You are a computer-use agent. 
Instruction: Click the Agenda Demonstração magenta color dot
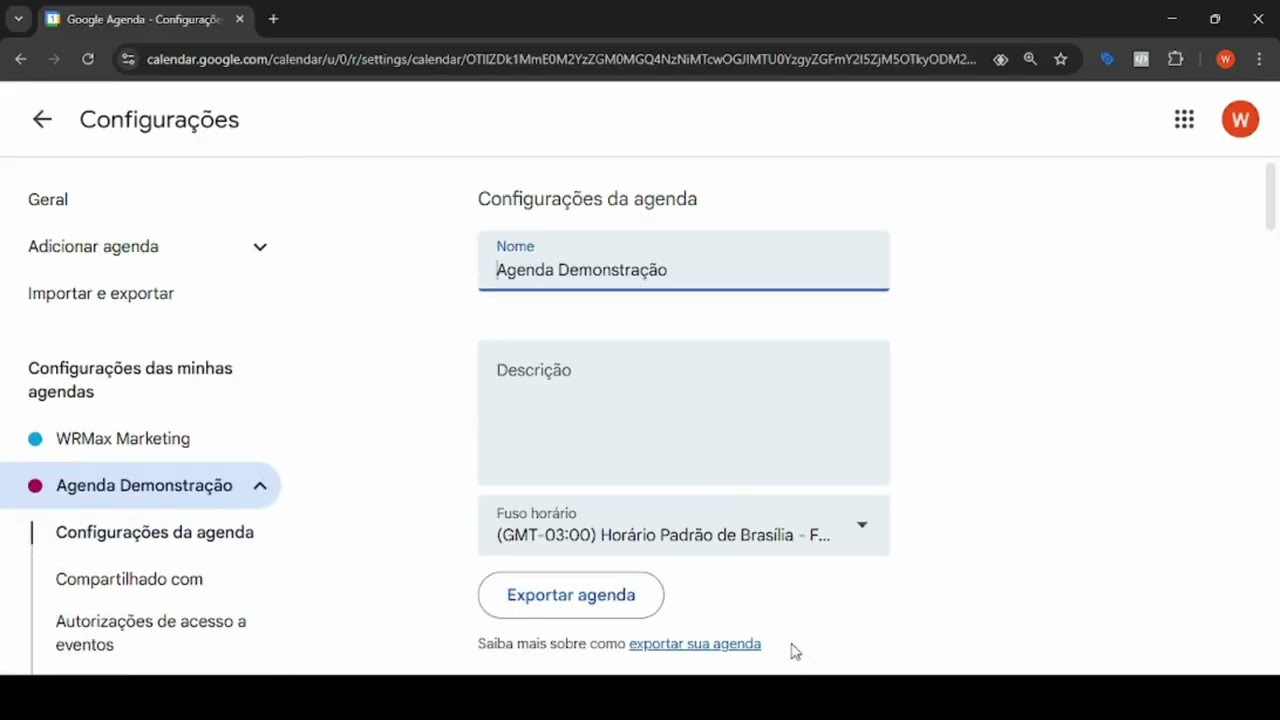pos(35,486)
